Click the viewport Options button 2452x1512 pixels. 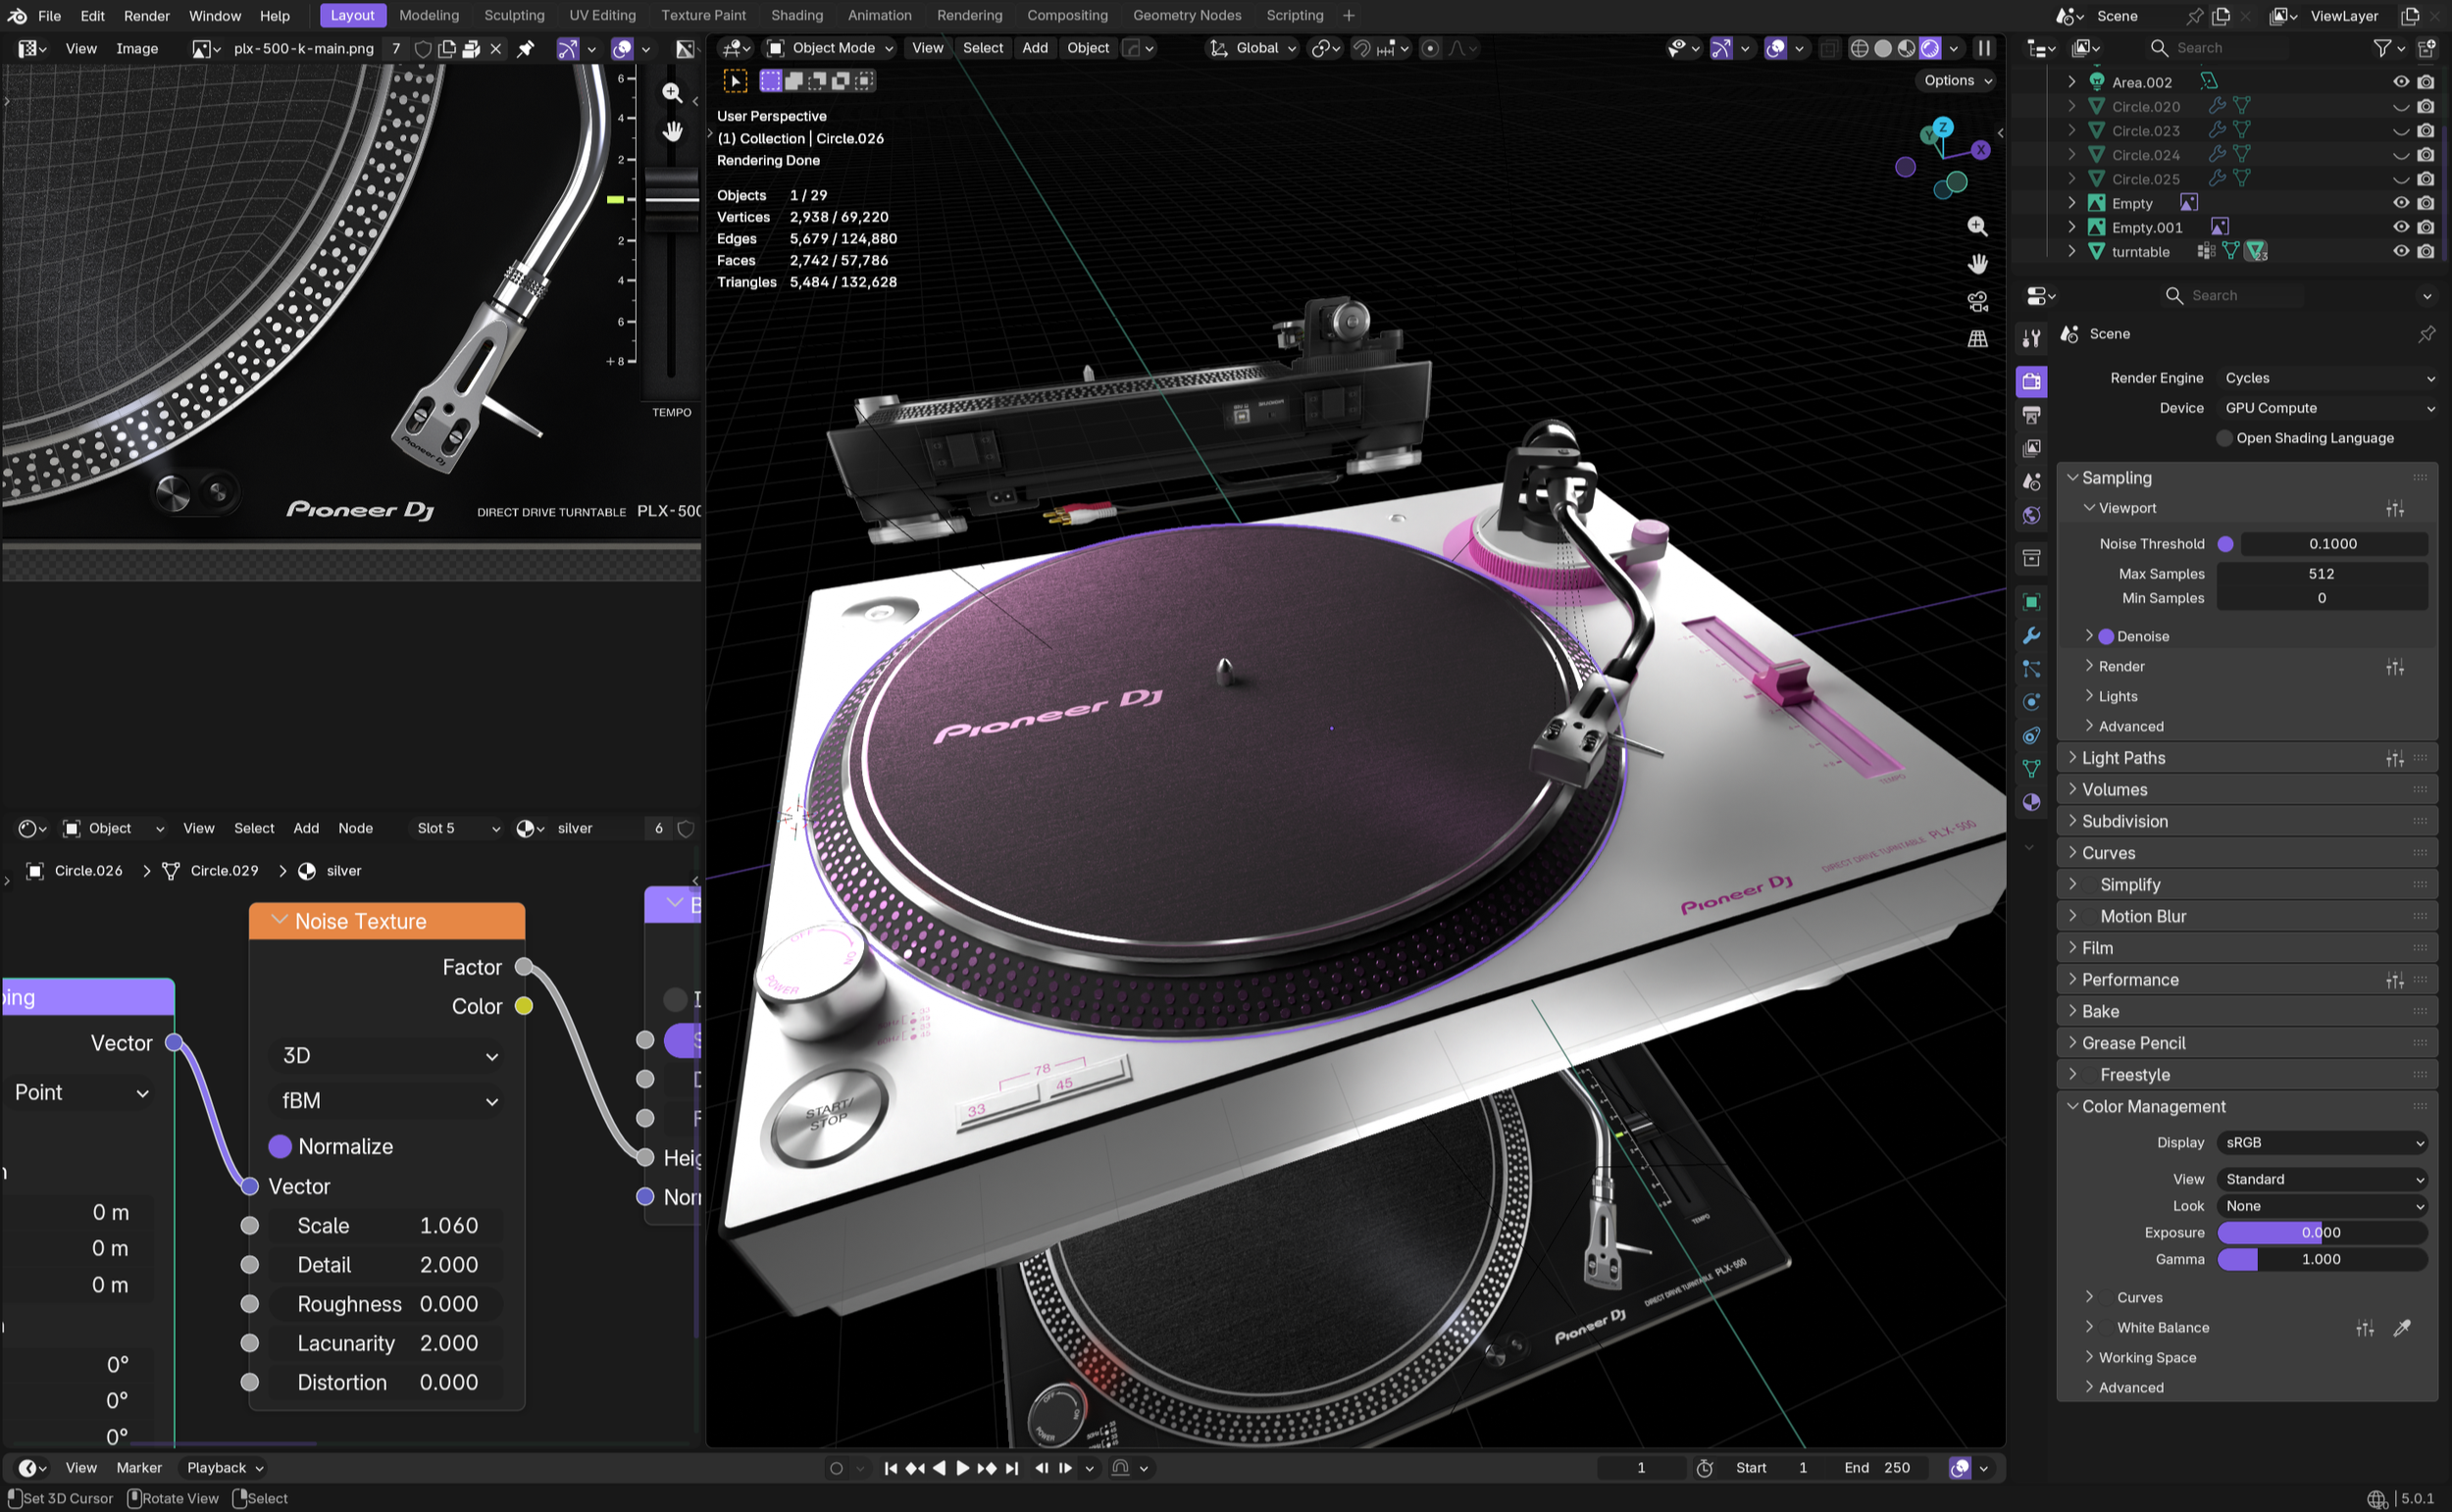(x=1957, y=81)
